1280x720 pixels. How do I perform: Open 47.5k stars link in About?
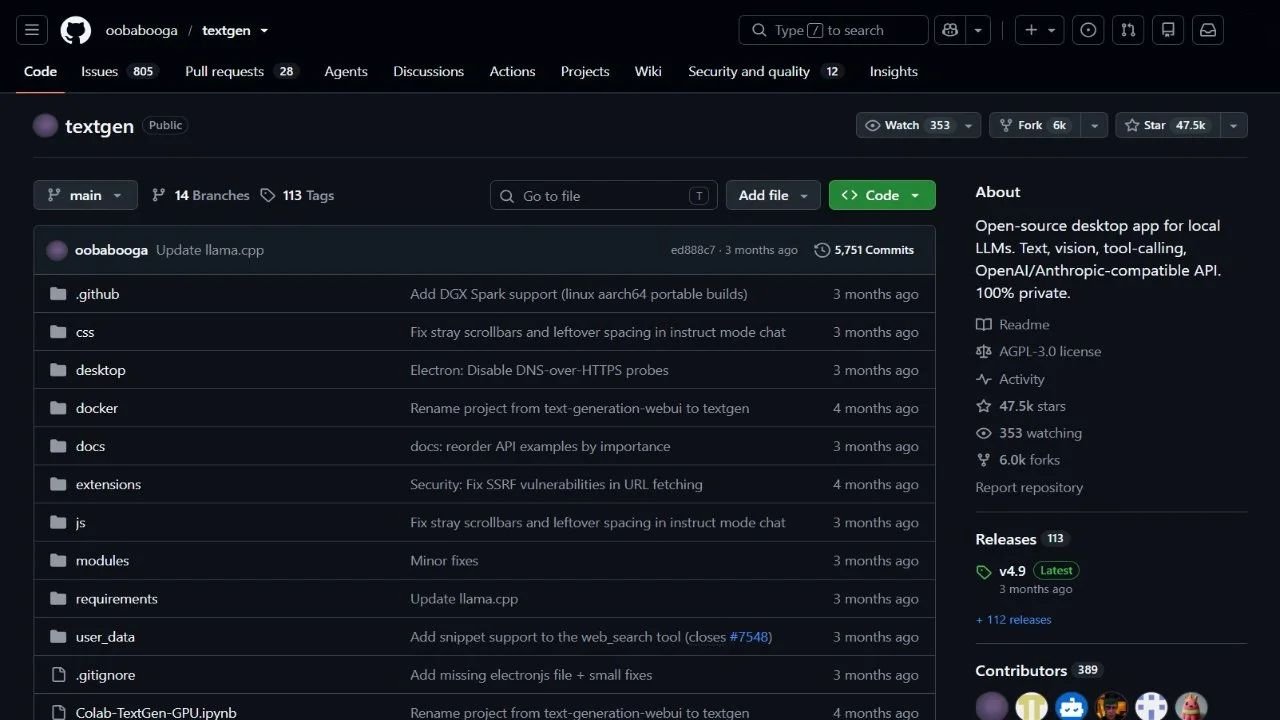(1032, 406)
